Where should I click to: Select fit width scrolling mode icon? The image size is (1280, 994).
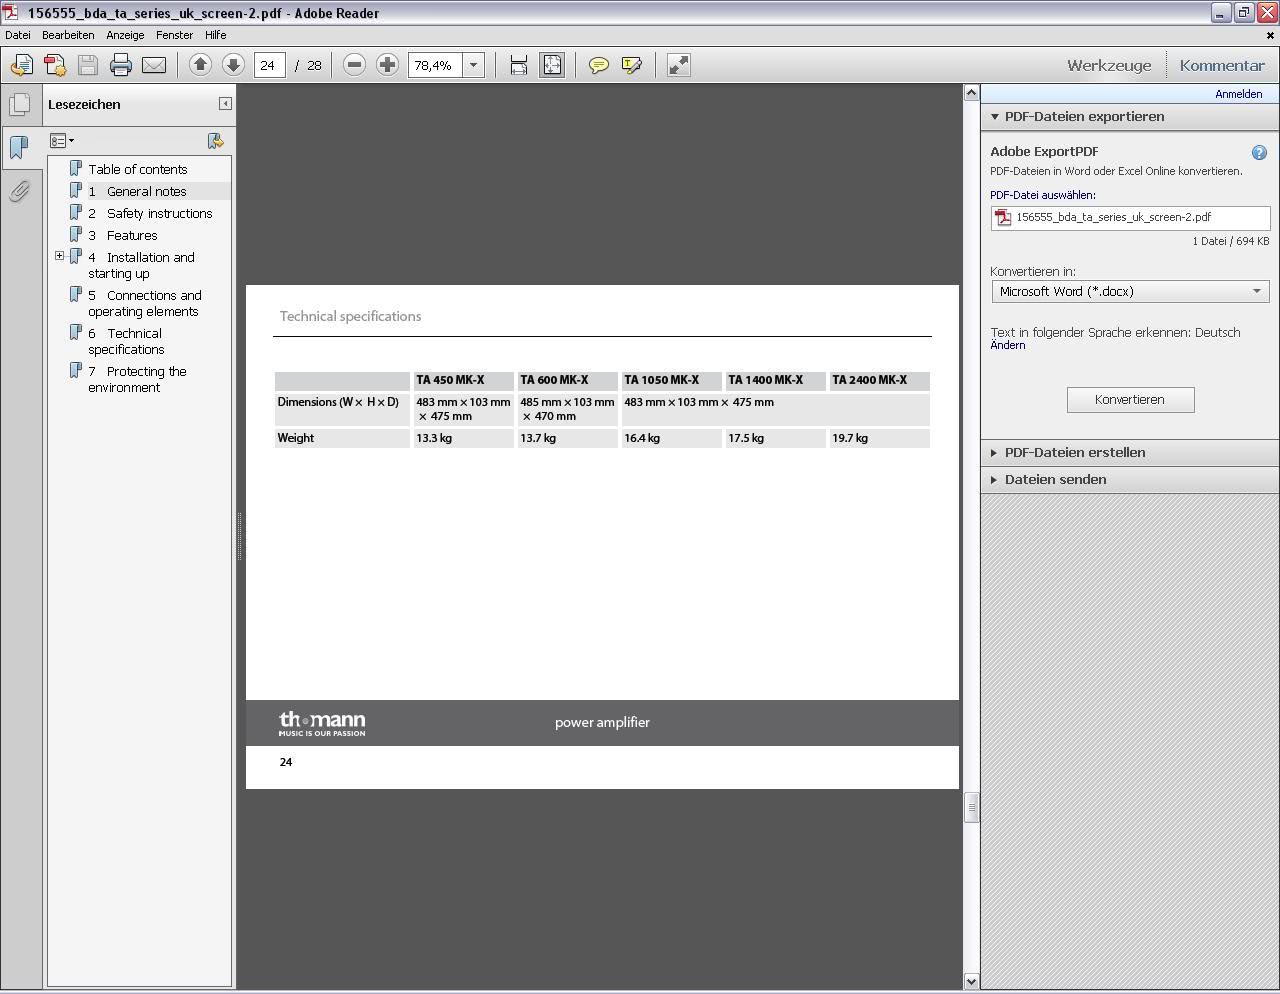(x=518, y=65)
